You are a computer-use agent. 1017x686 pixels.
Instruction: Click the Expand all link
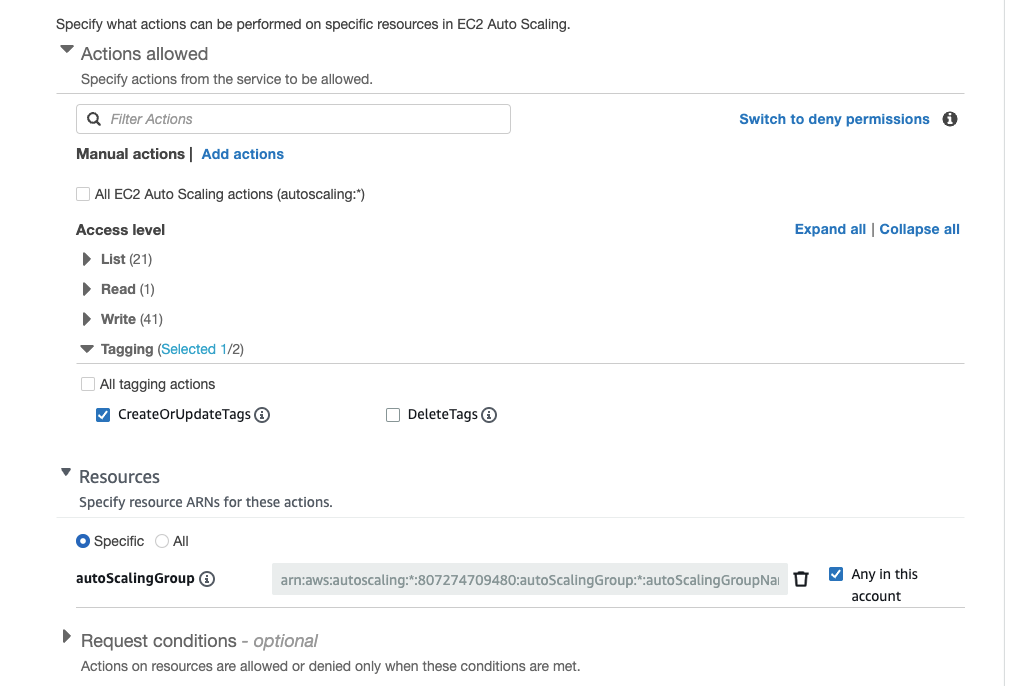coord(830,229)
